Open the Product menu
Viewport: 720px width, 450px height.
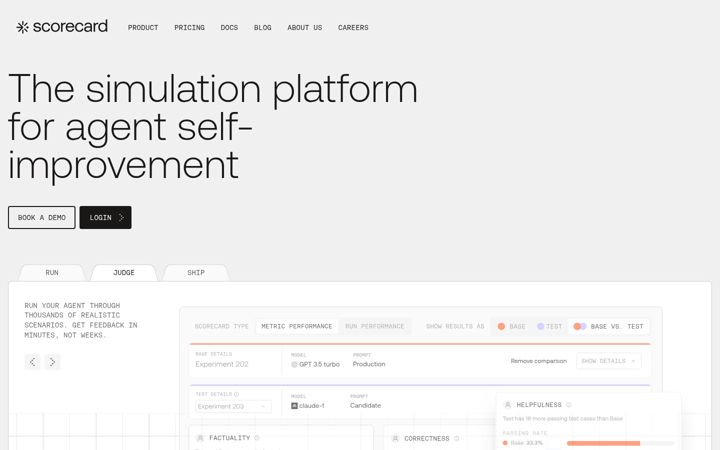[x=143, y=28]
